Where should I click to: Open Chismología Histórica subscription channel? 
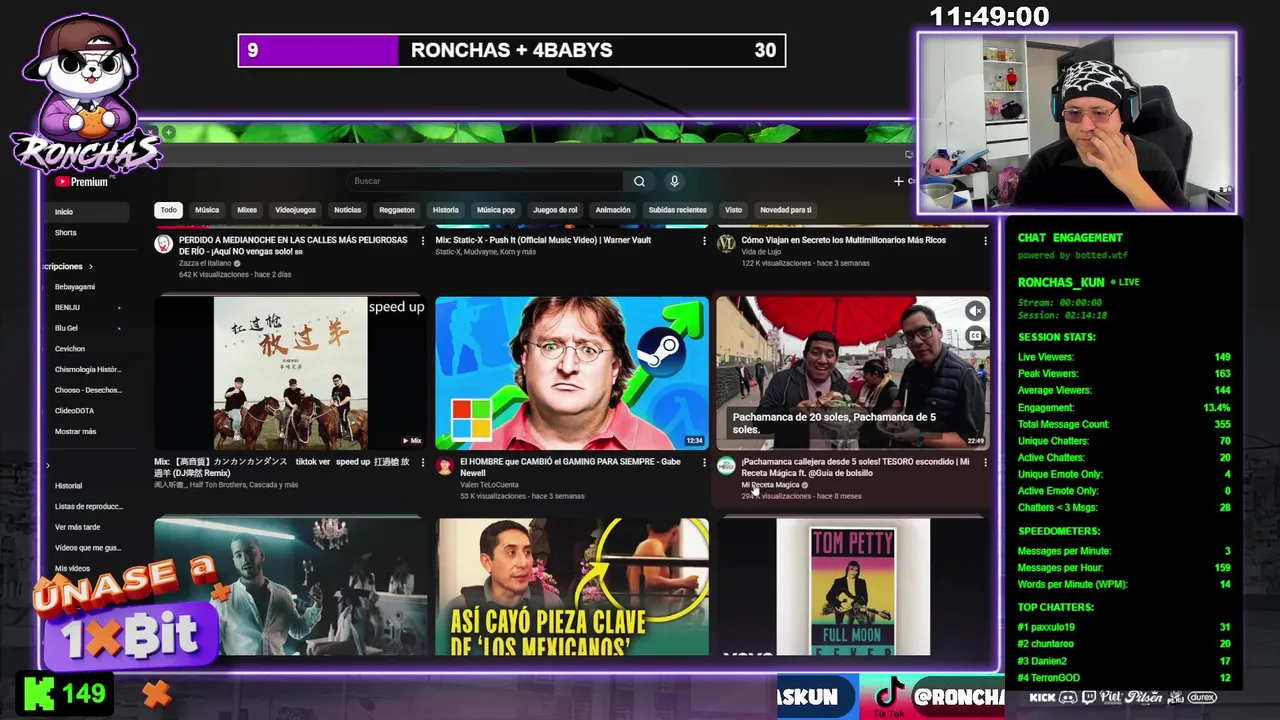point(88,370)
